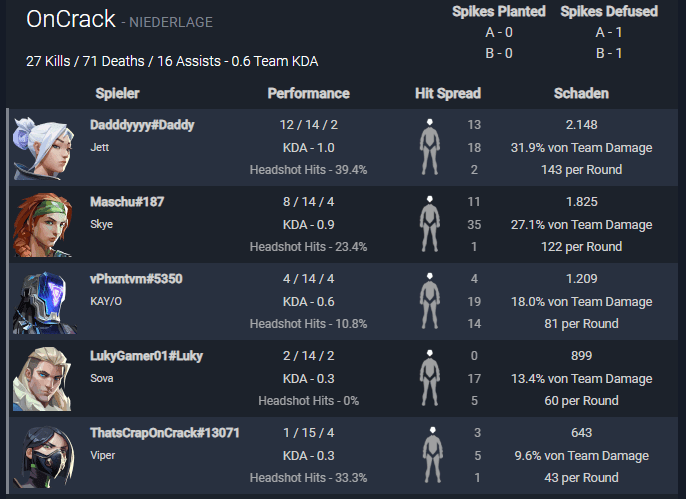Click the Spikes Defused label
Image resolution: width=686 pixels, height=499 pixels.
[609, 11]
